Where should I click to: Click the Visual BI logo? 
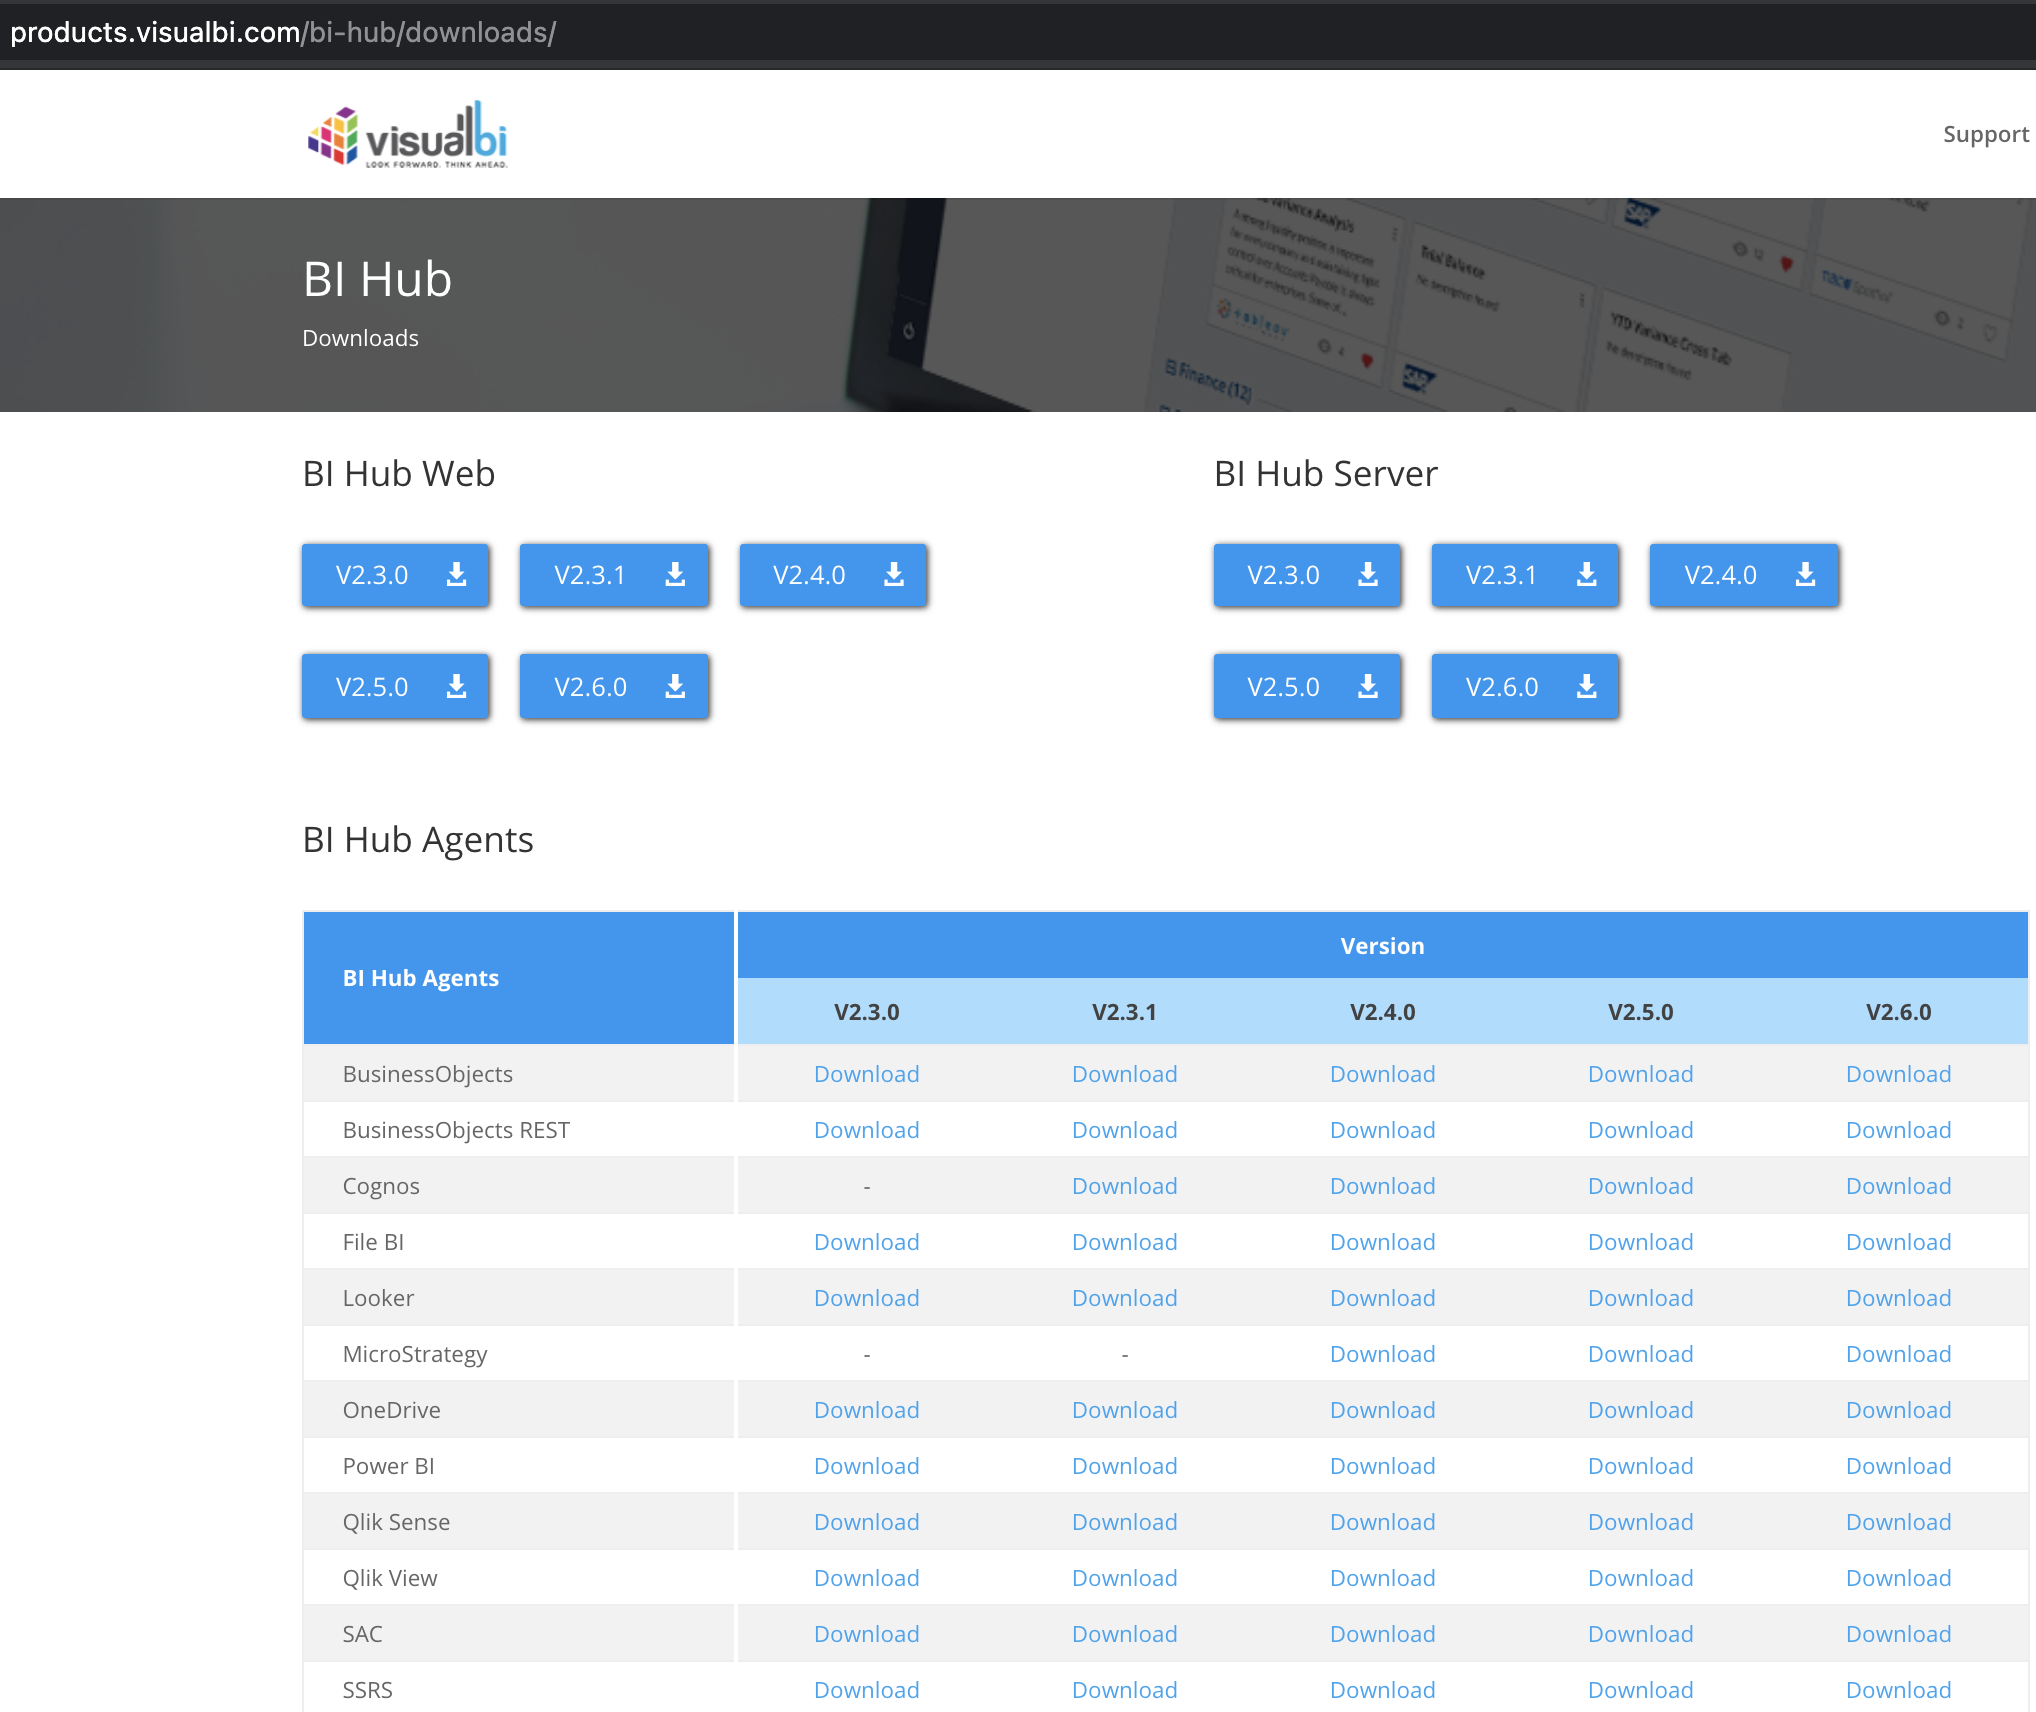(x=407, y=134)
